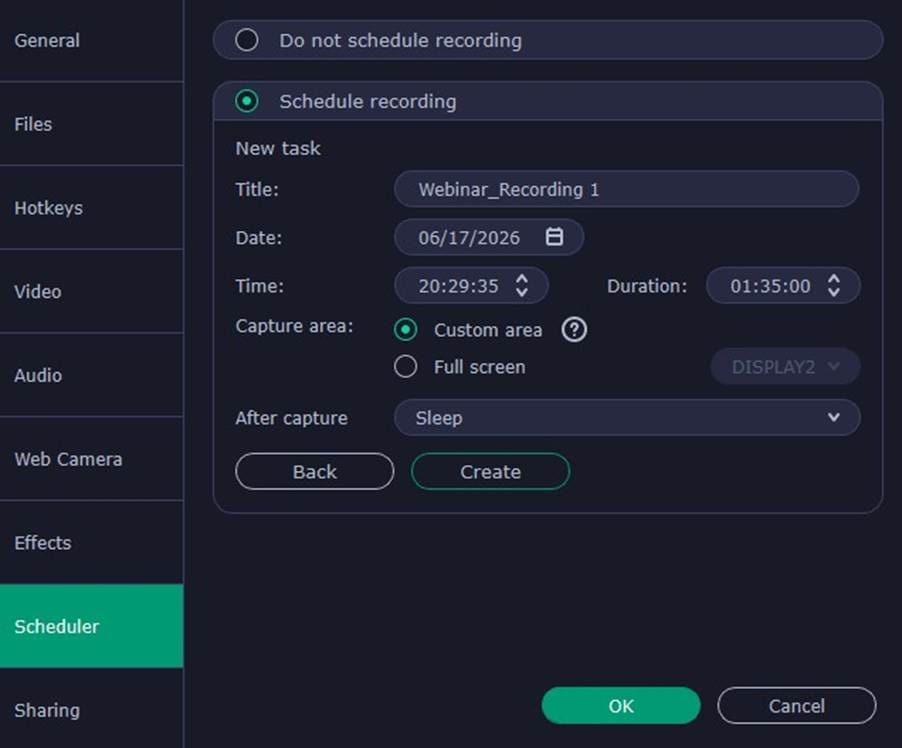
Task: Choose Full screen capture option
Action: click(406, 367)
